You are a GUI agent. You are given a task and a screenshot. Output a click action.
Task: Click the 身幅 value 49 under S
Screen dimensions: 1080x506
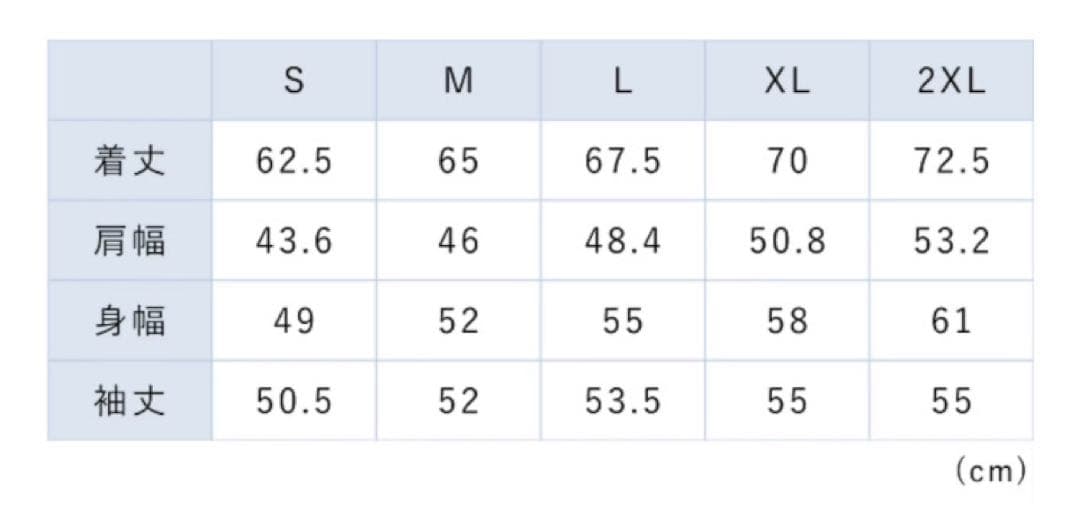coord(293,321)
